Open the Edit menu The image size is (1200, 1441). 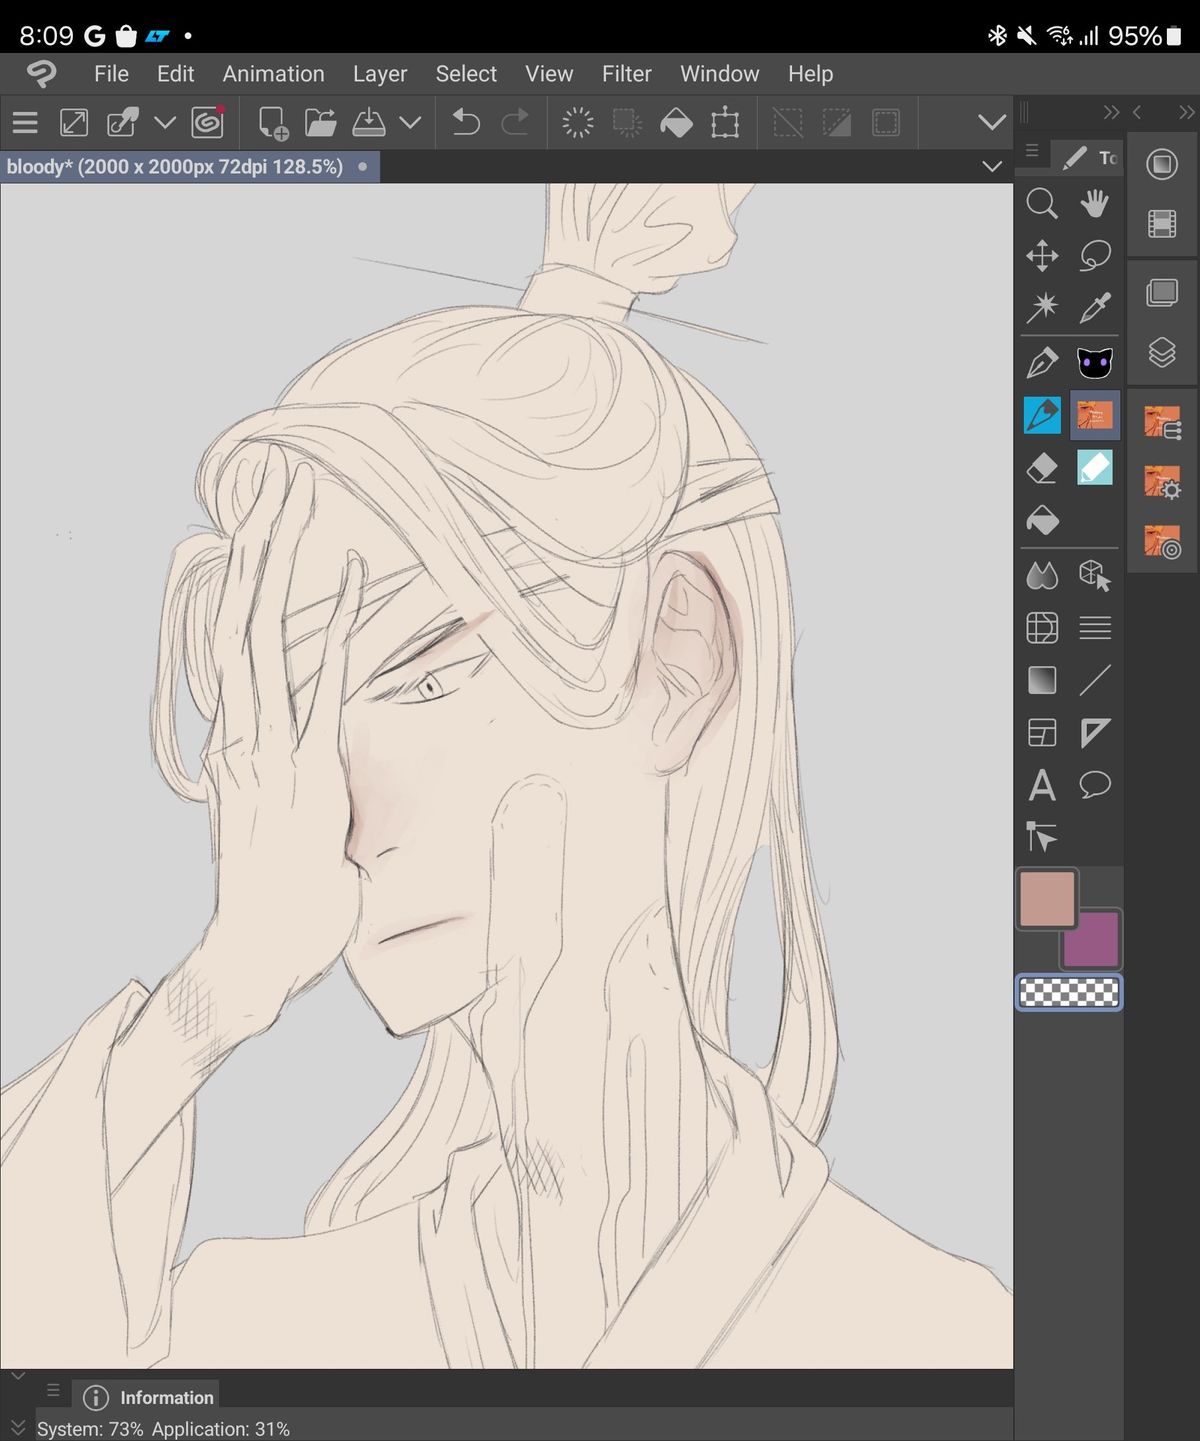pos(175,74)
